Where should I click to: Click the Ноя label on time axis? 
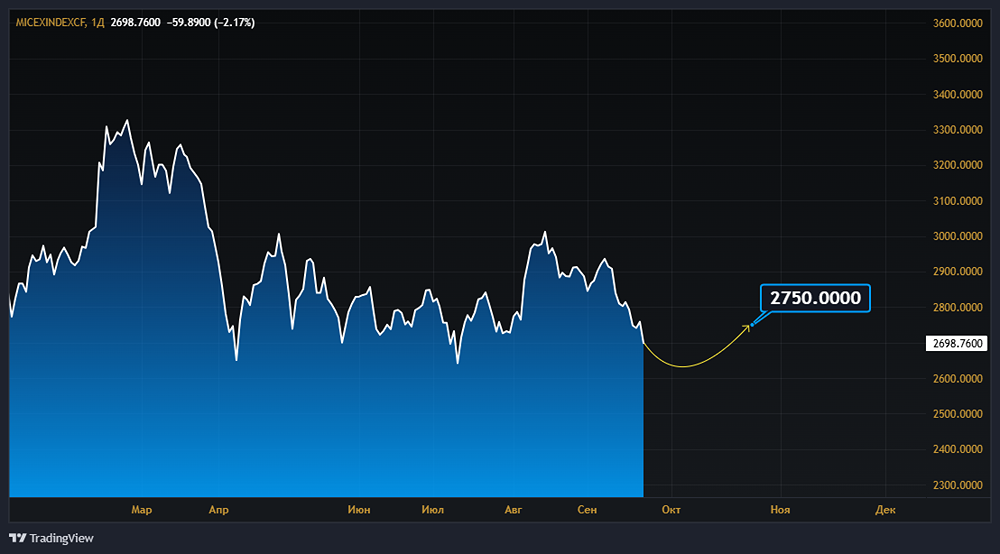(x=780, y=510)
